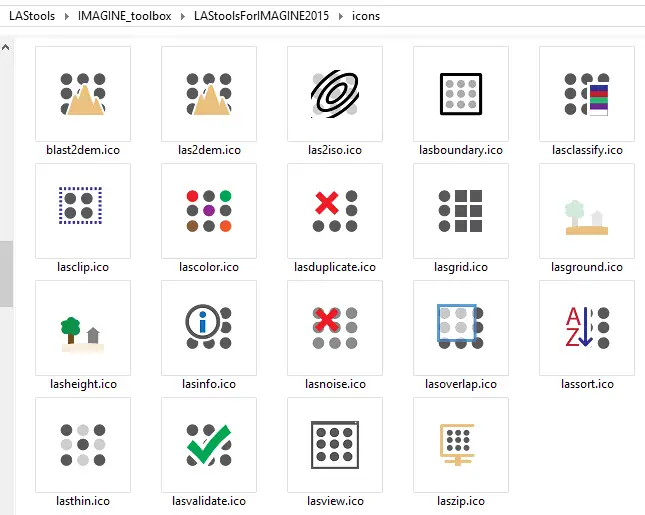
Task: Select the blast2dem.ico file icon
Action: point(83,94)
